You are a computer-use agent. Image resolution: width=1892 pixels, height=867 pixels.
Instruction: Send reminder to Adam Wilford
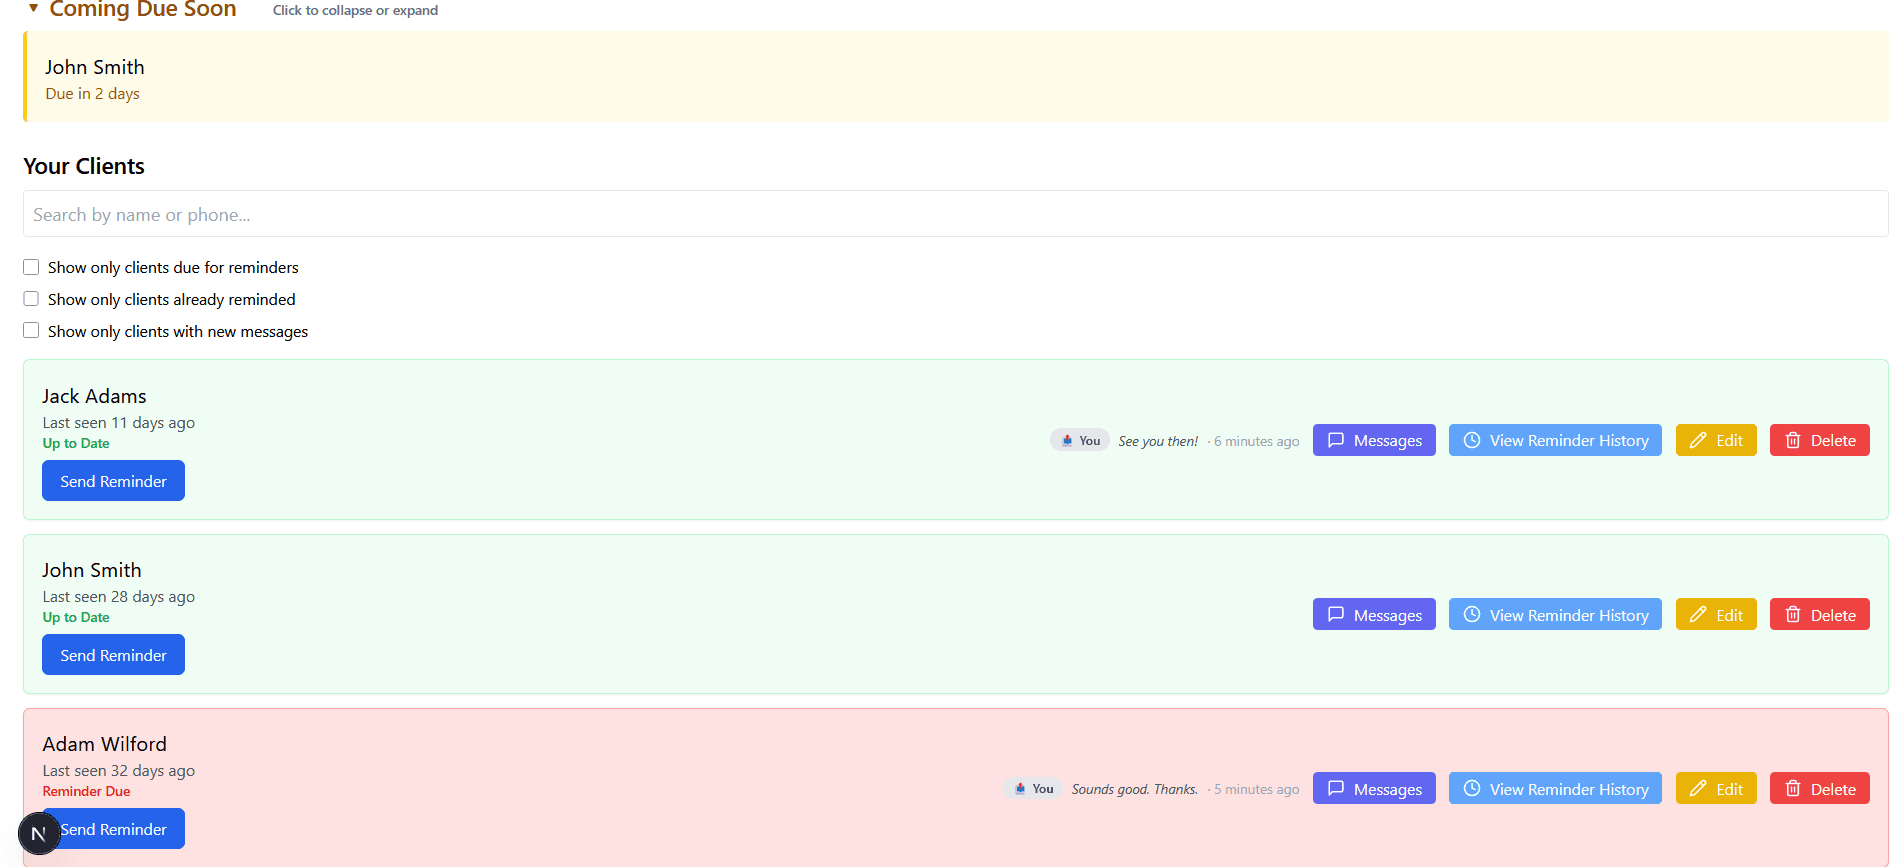coord(113,829)
